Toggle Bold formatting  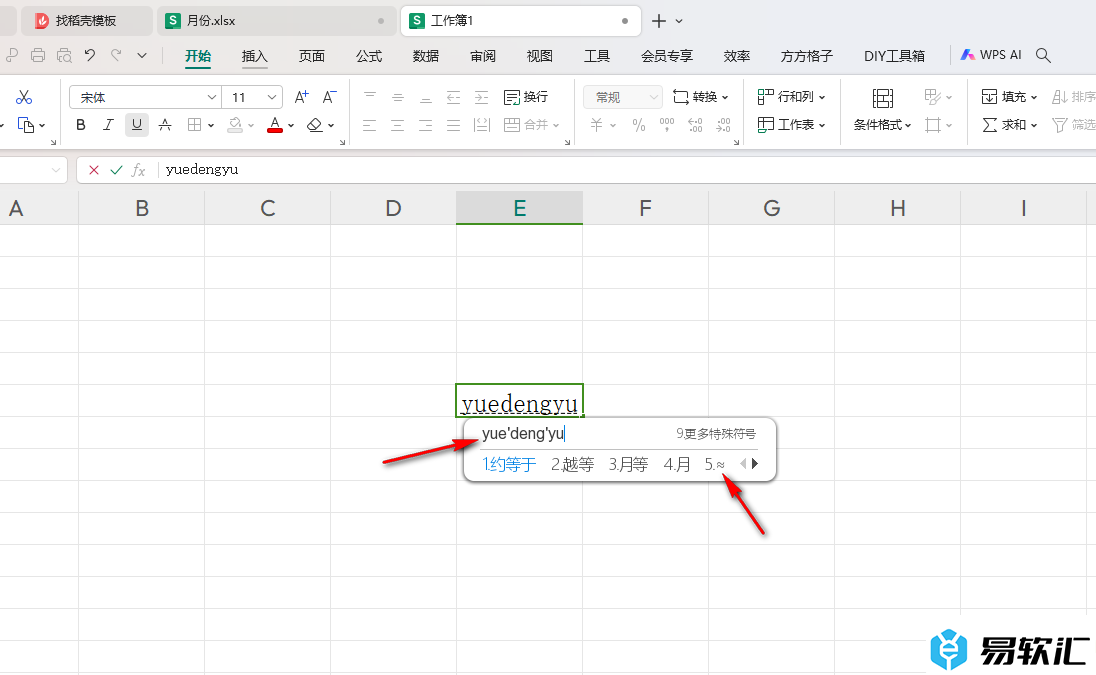click(81, 125)
